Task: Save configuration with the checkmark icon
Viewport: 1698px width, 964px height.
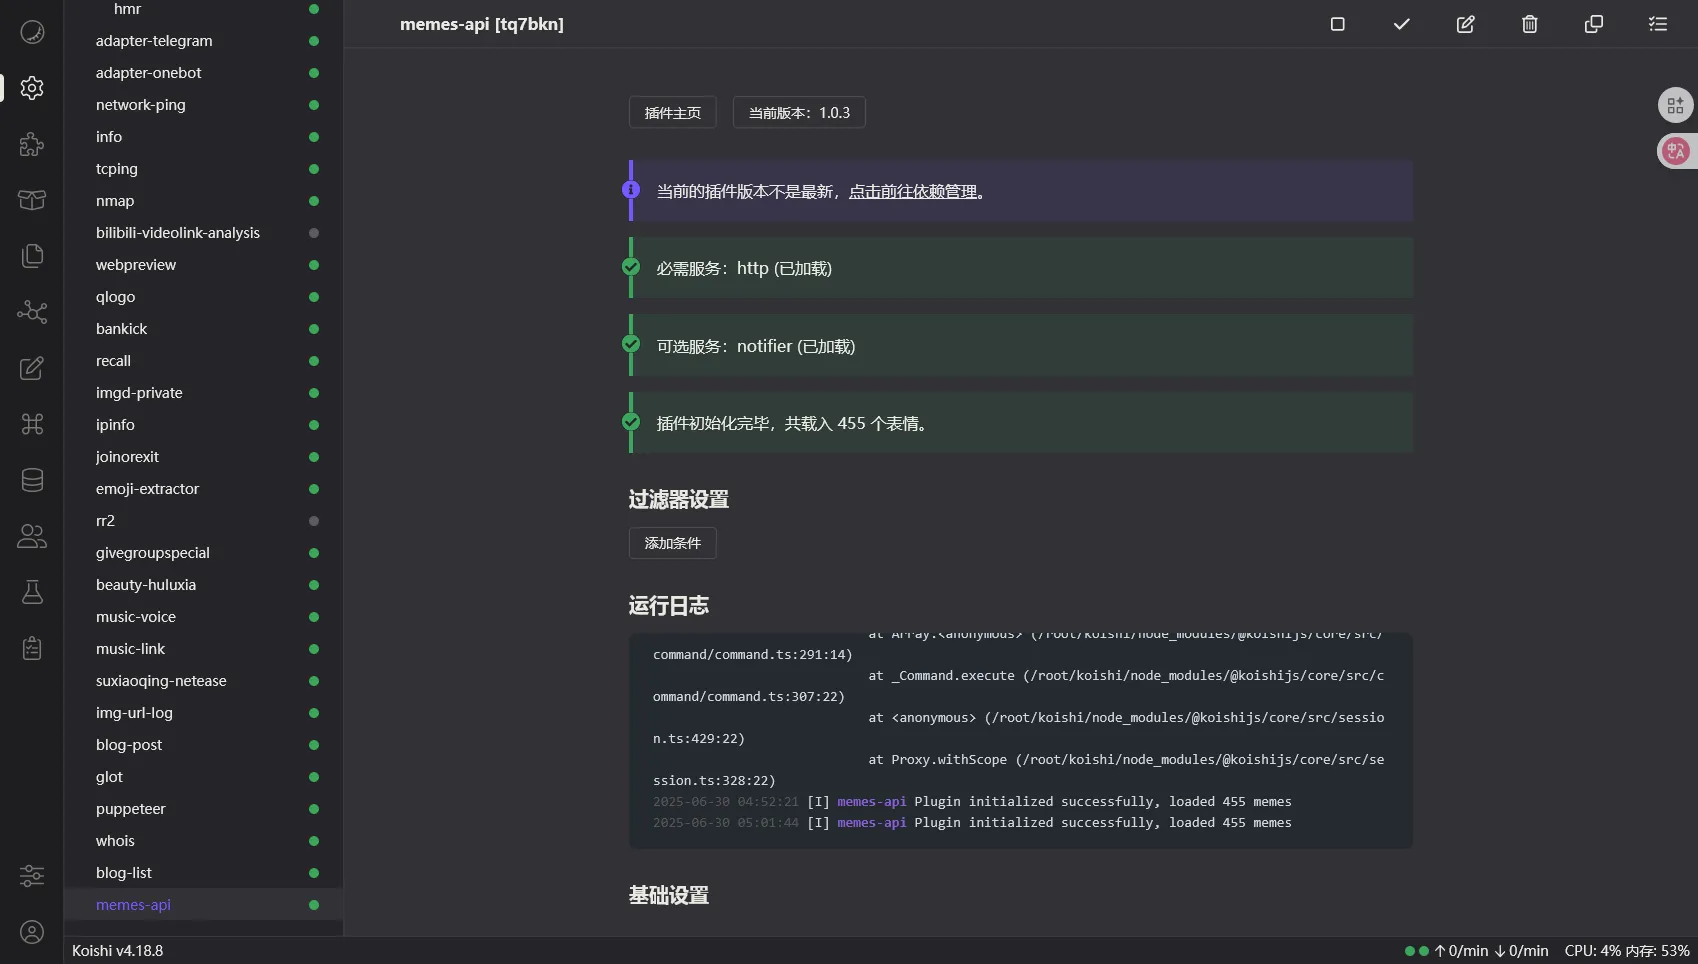Action: (1401, 24)
